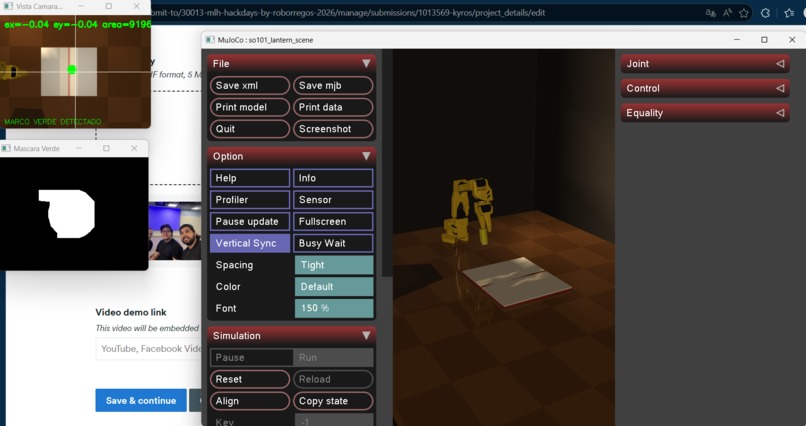Click the yellow robot arm in viewport
The width and height of the screenshot is (806, 426).
(469, 211)
